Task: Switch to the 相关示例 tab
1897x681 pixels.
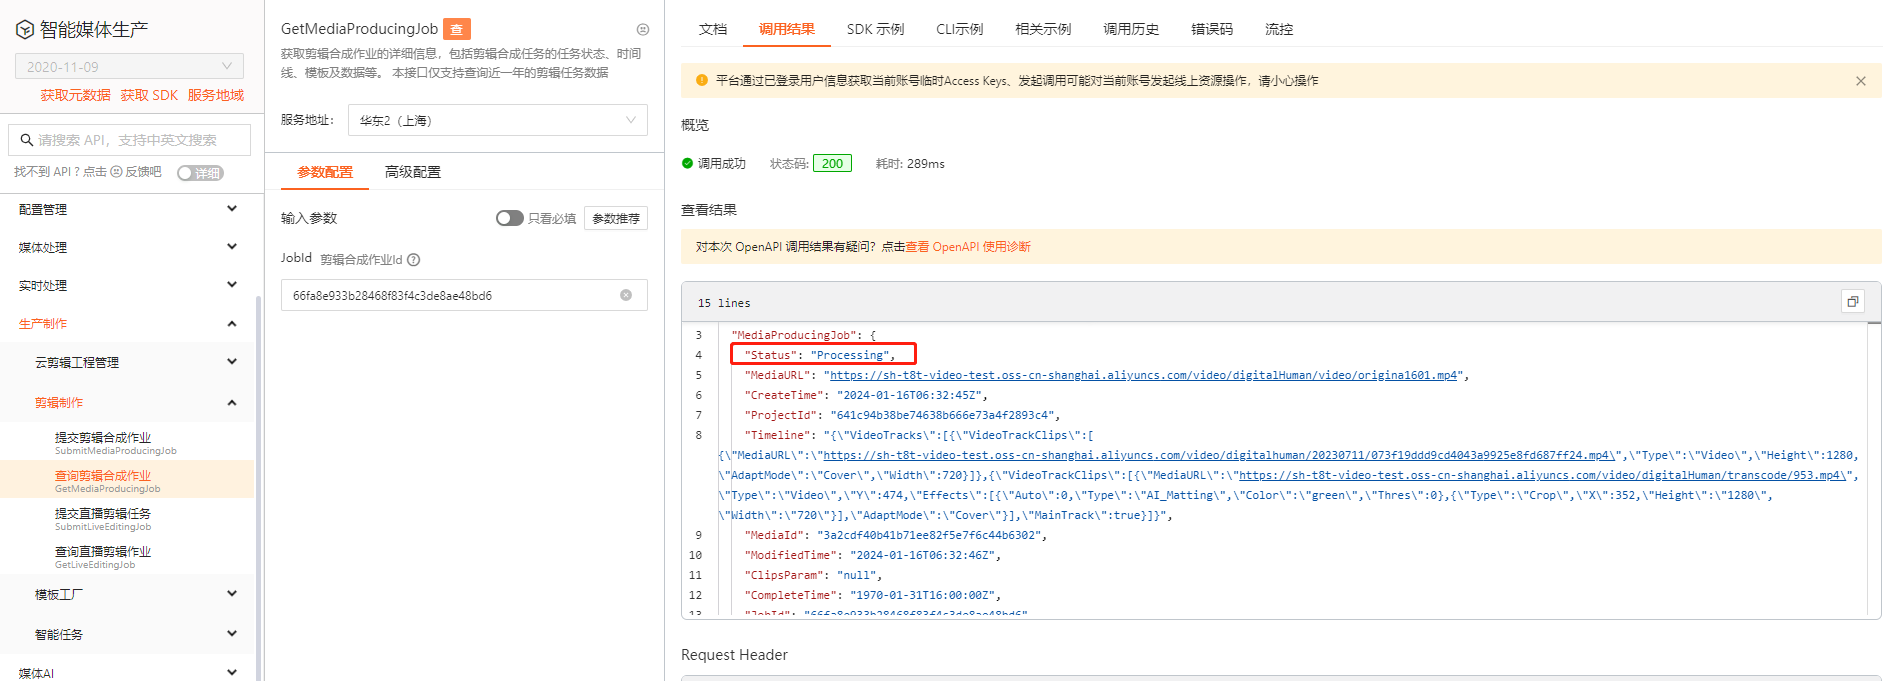Action: click(x=1043, y=29)
